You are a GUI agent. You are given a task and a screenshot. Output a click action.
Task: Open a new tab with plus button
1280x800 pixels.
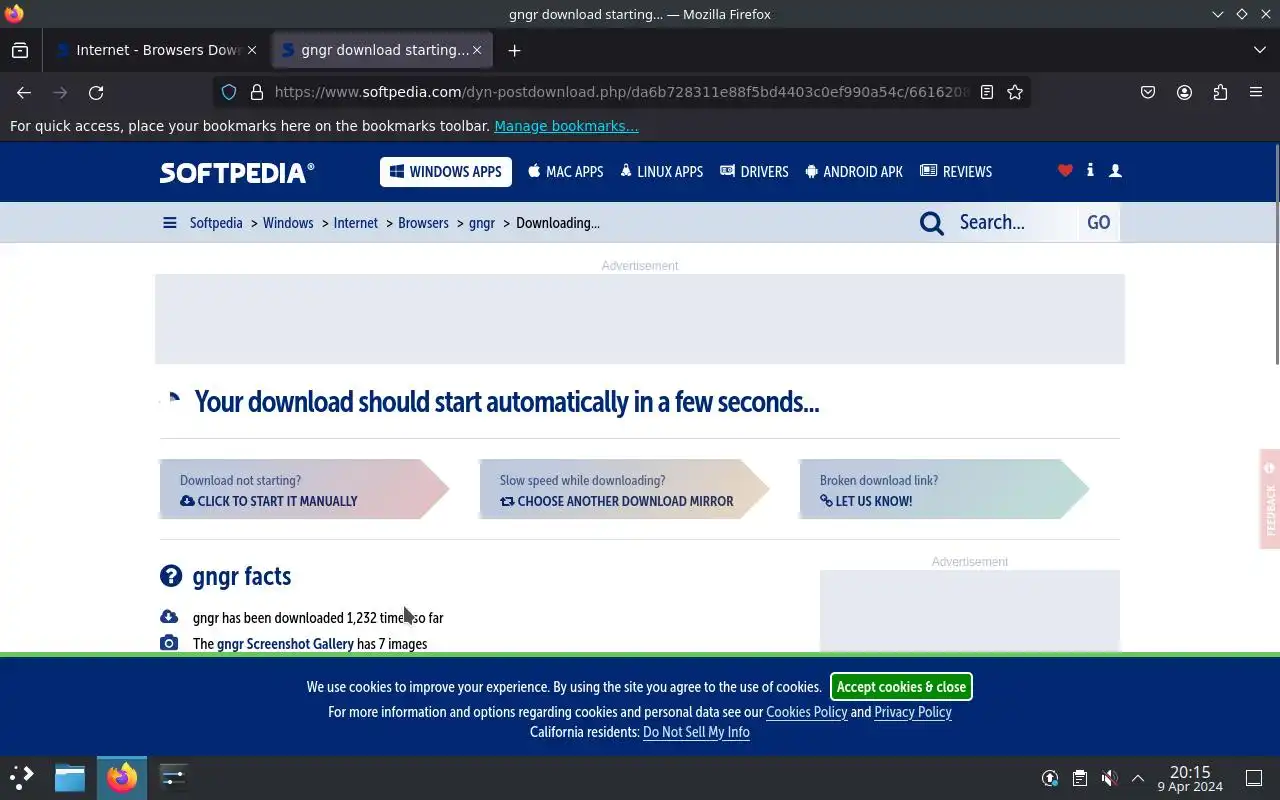(514, 50)
